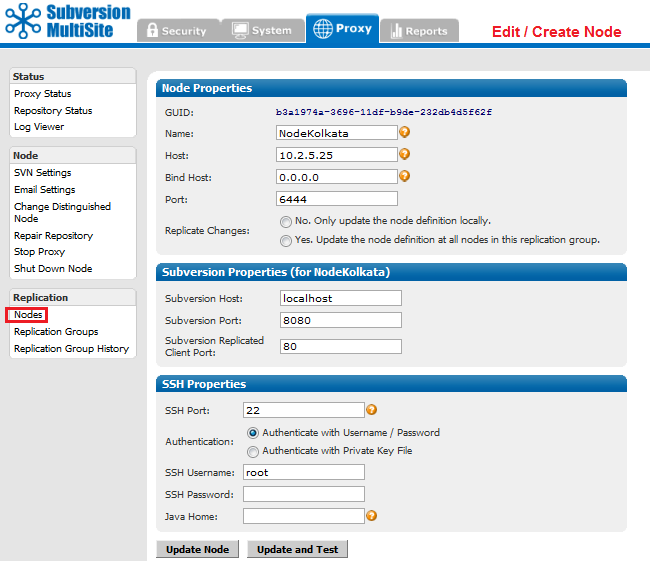Click the help icon beside Host field
The width and height of the screenshot is (650, 561).
(405, 154)
